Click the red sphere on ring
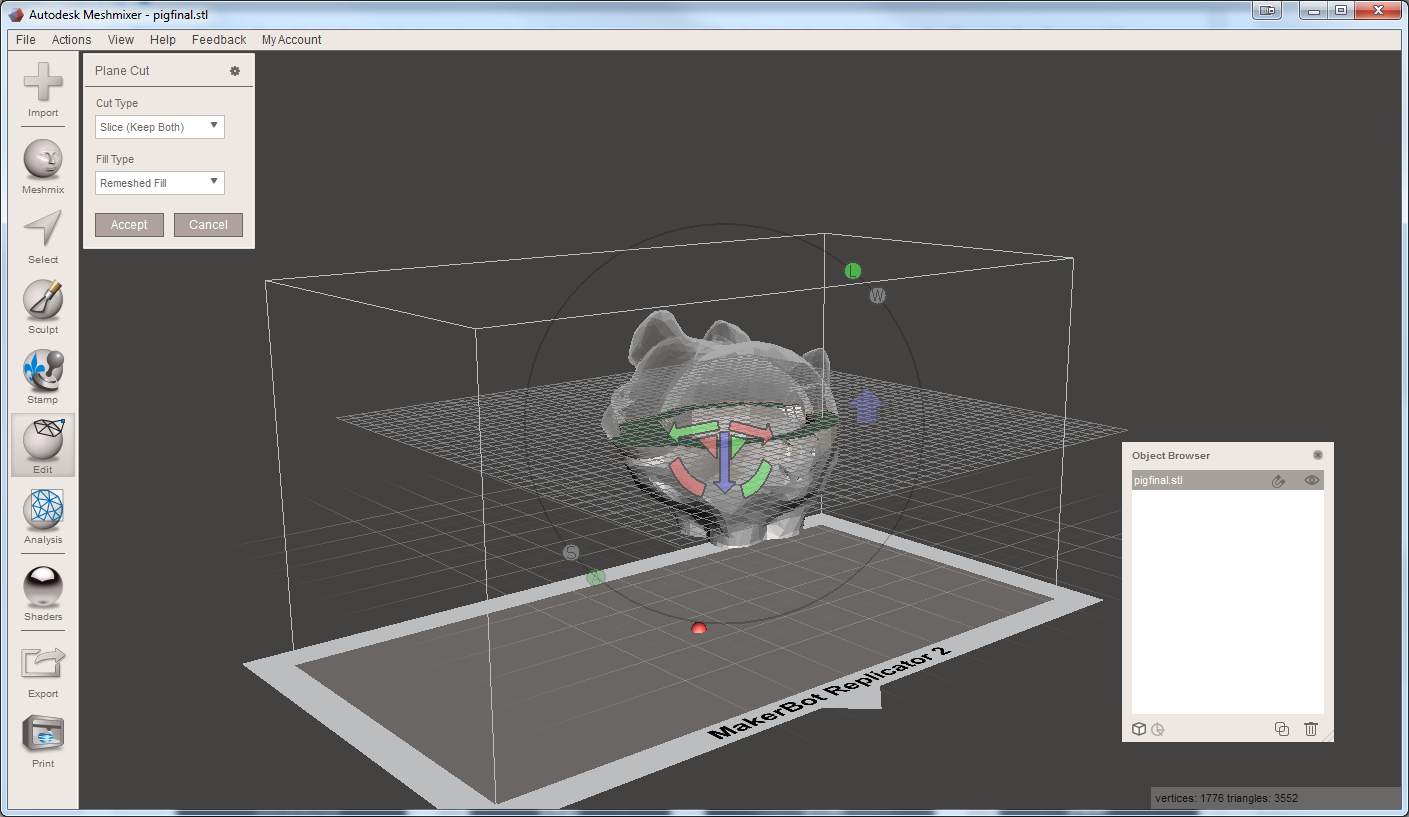This screenshot has height=817, width=1409. [x=699, y=628]
